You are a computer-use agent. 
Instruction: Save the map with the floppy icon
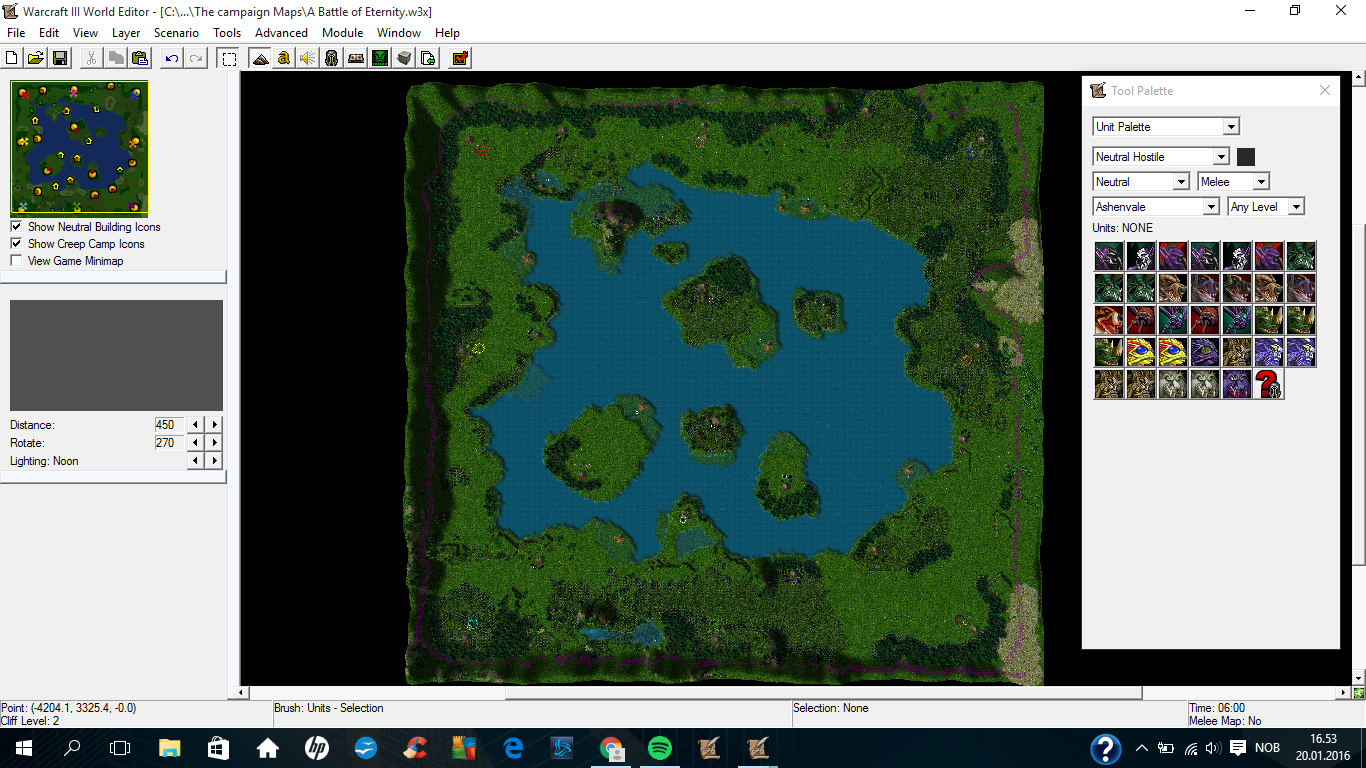(x=59, y=58)
